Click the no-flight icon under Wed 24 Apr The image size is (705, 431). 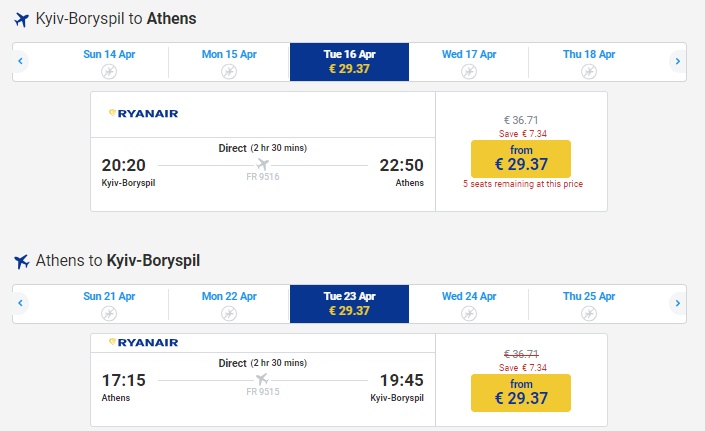468,313
